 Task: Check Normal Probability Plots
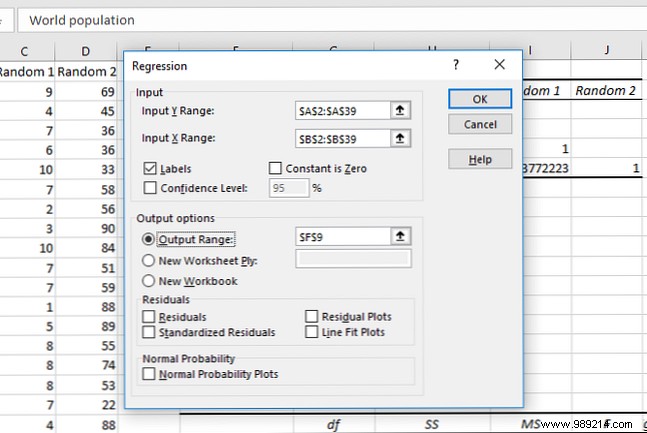pos(149,374)
